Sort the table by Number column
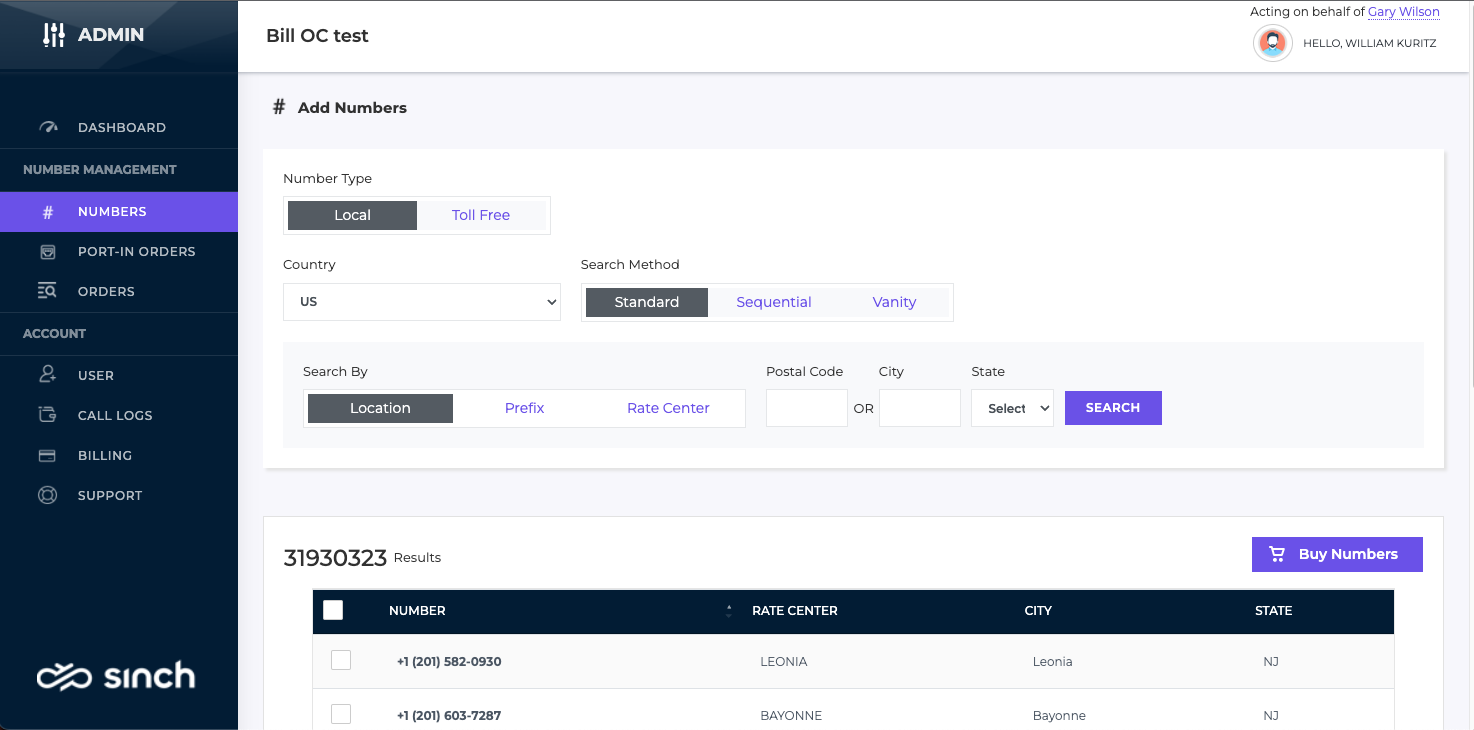Viewport: 1474px width, 730px height. pos(729,610)
